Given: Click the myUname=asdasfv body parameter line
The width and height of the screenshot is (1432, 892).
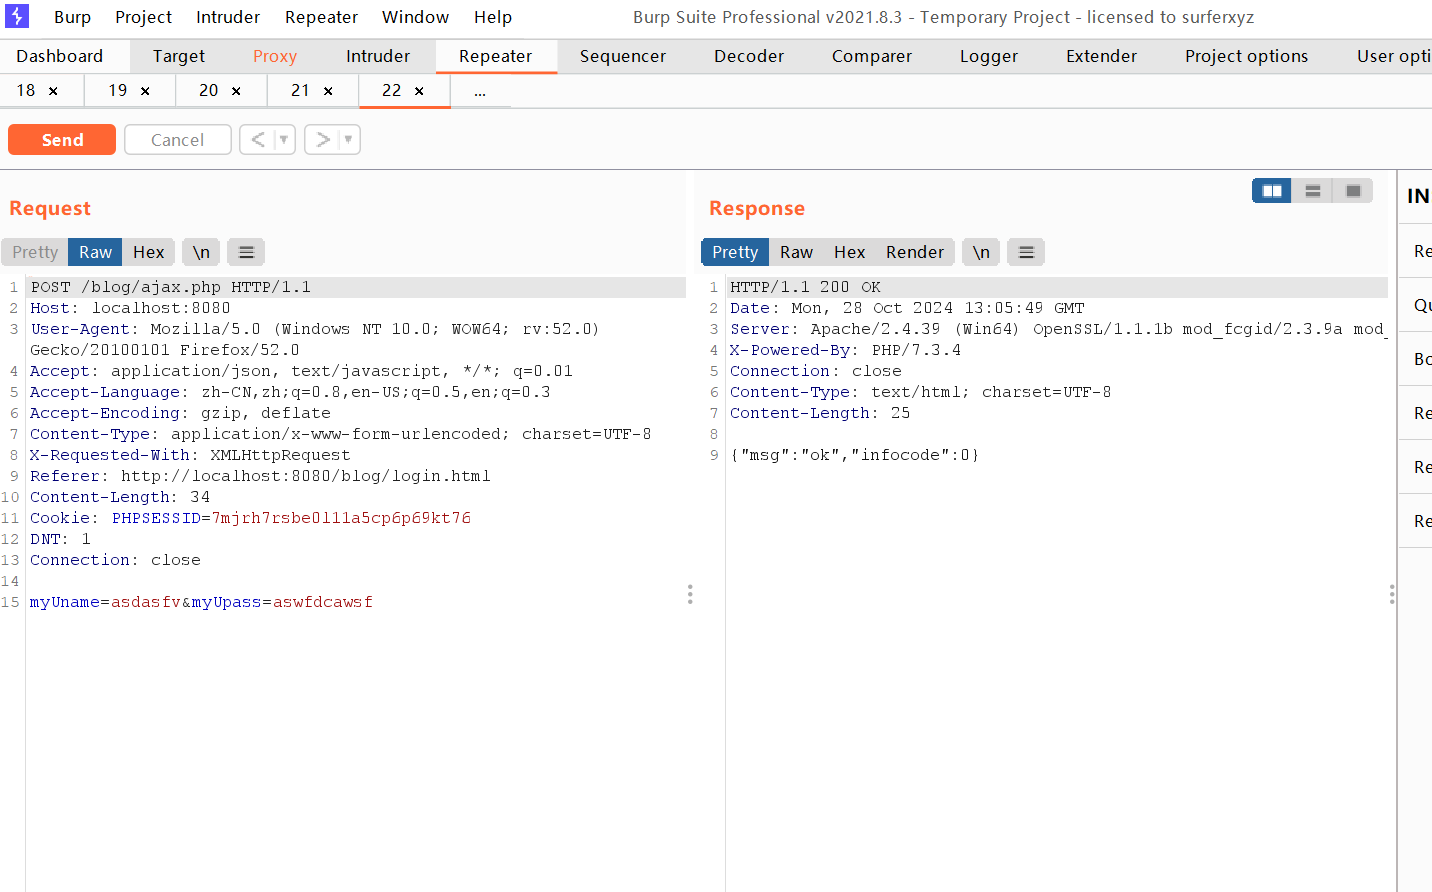Looking at the screenshot, I should pos(201,602).
